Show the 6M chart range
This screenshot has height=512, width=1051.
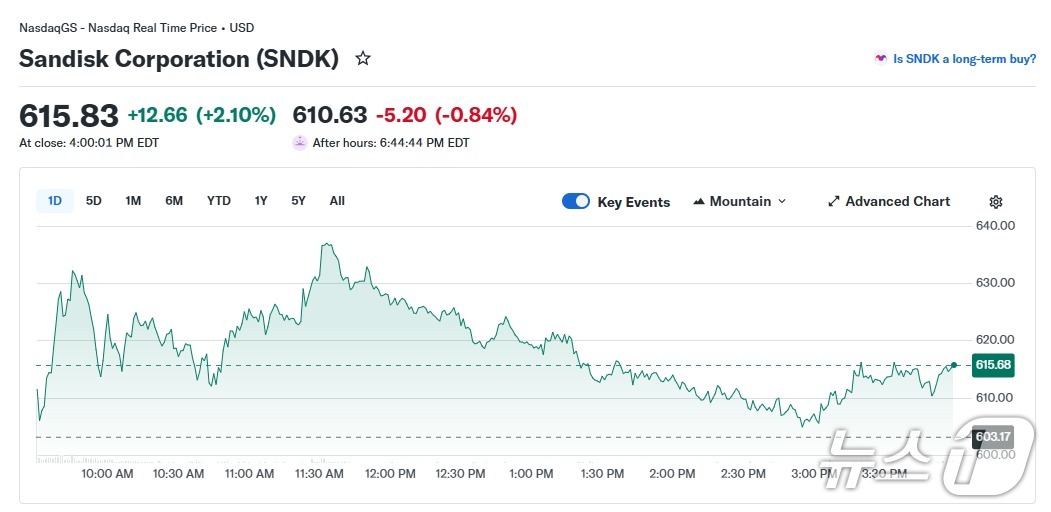[x=174, y=201]
